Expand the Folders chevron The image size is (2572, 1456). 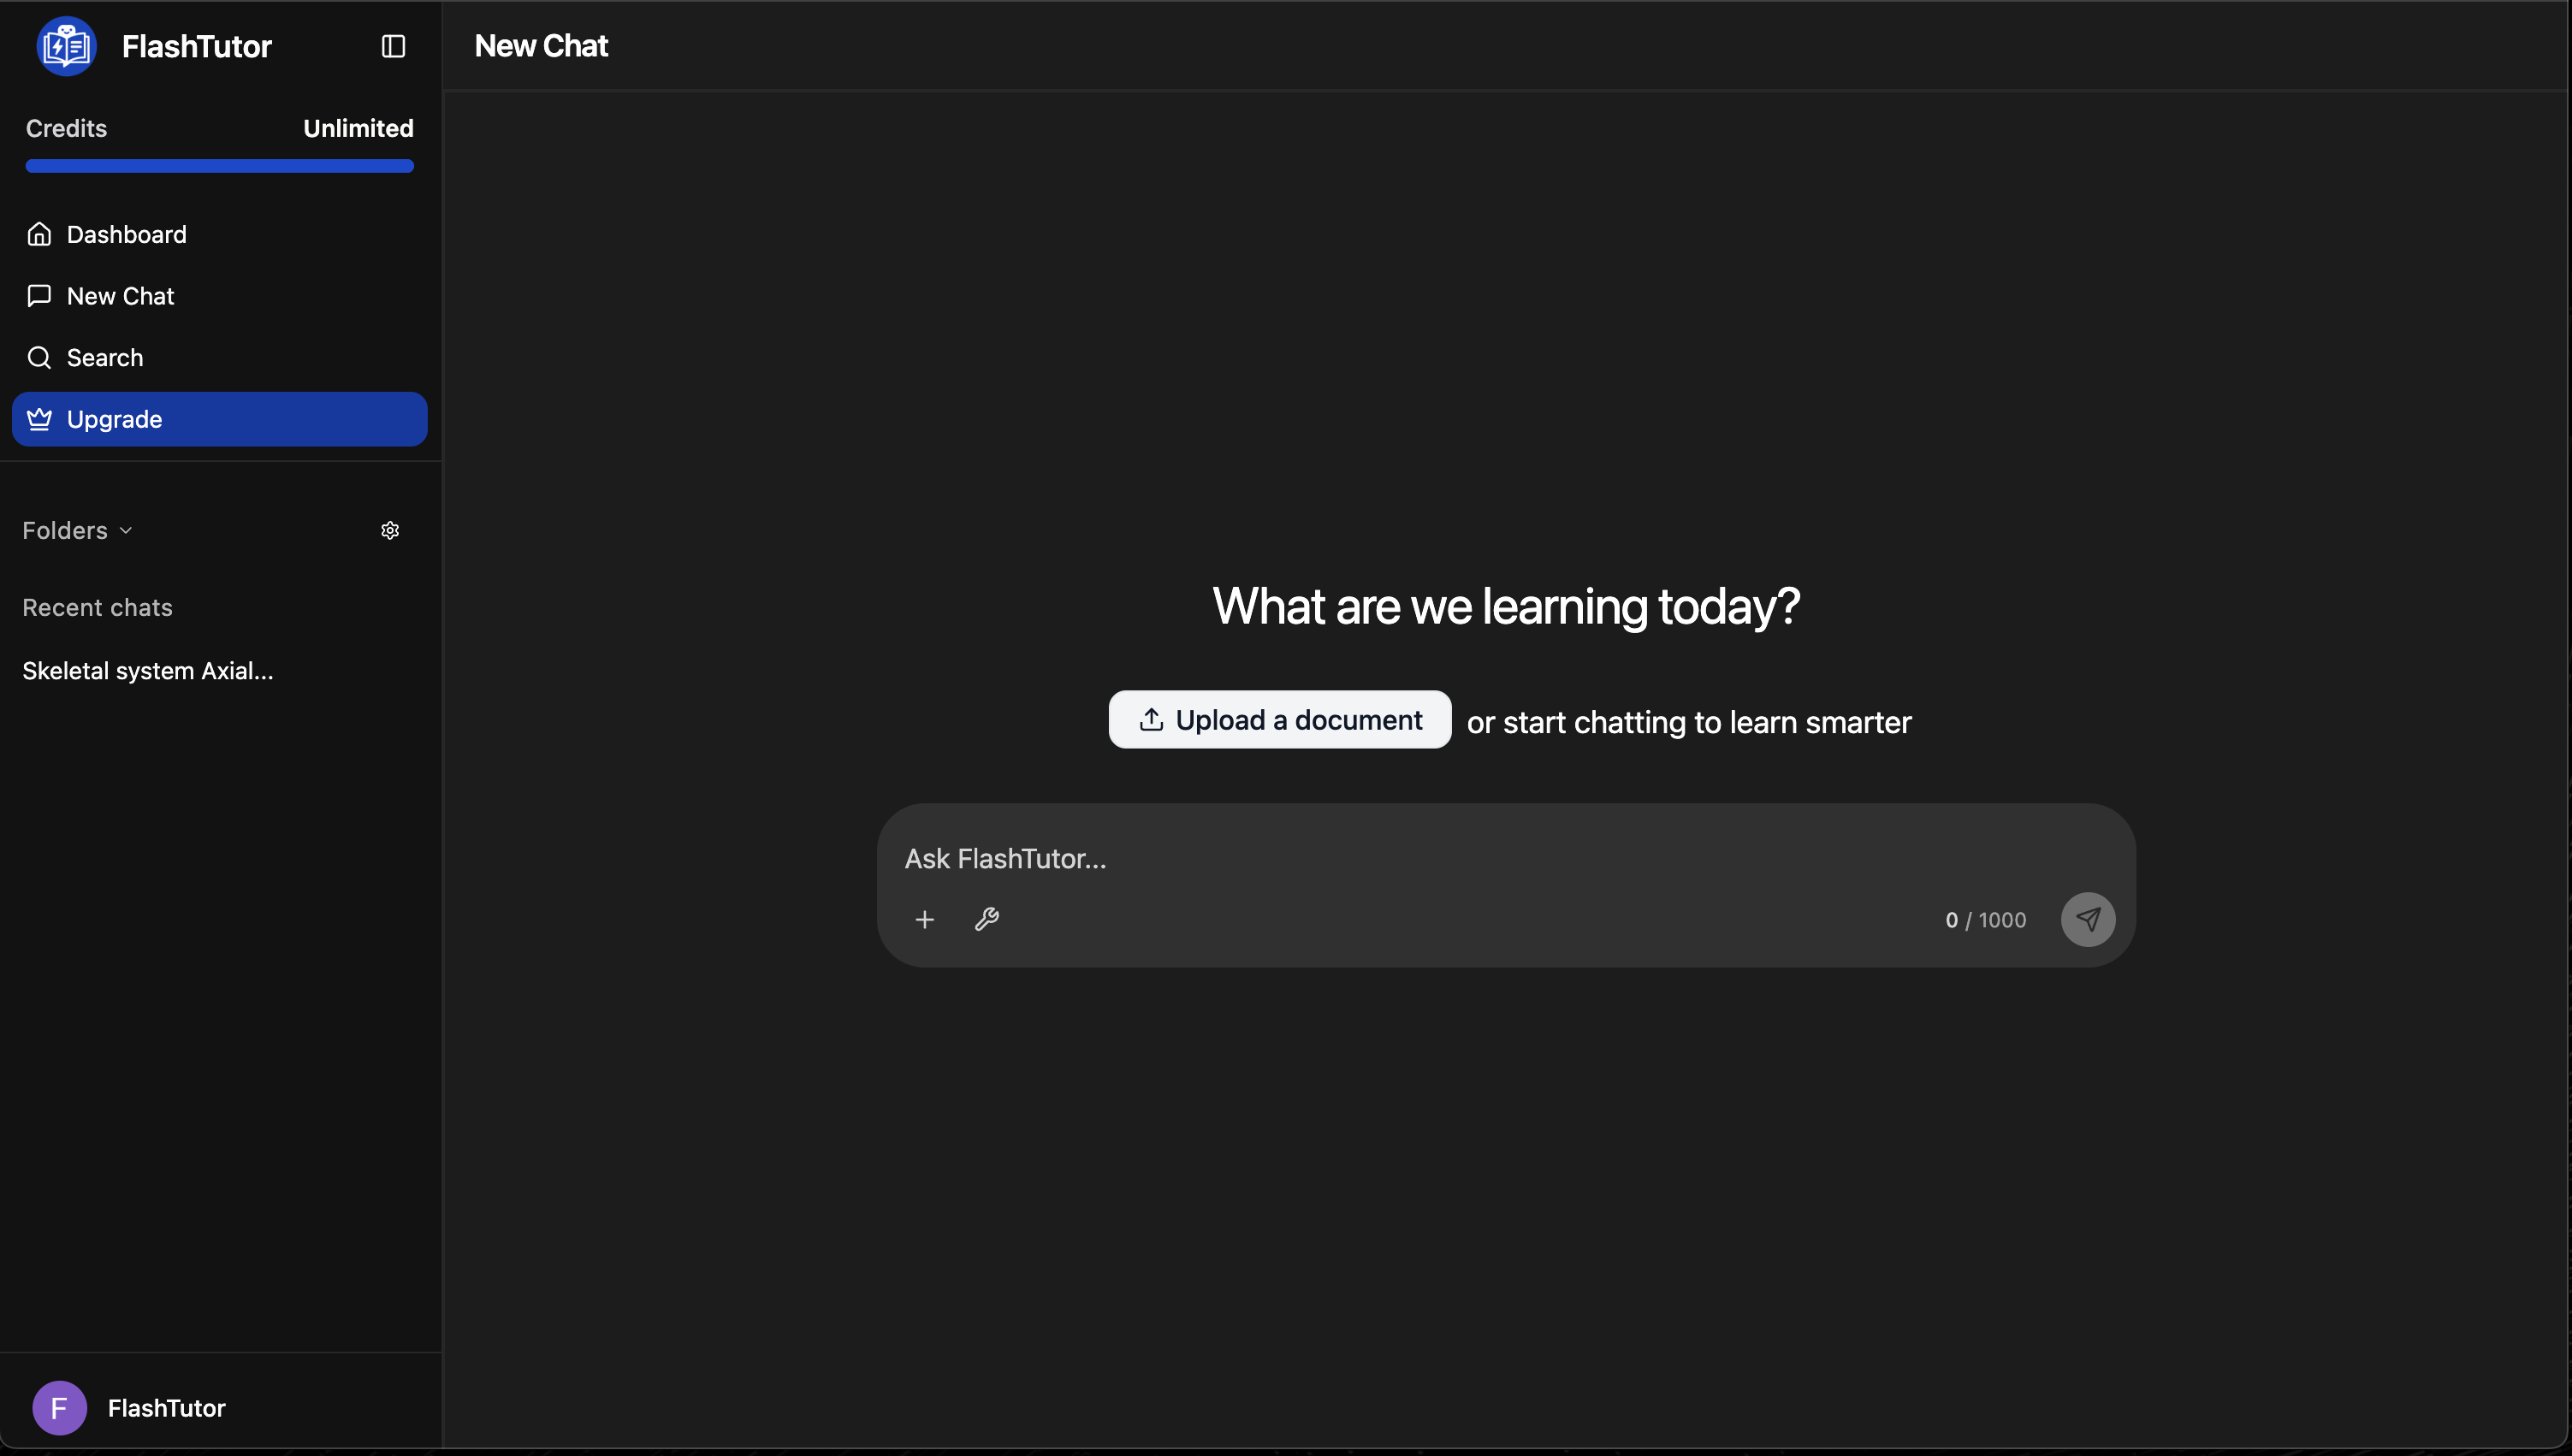click(x=126, y=531)
